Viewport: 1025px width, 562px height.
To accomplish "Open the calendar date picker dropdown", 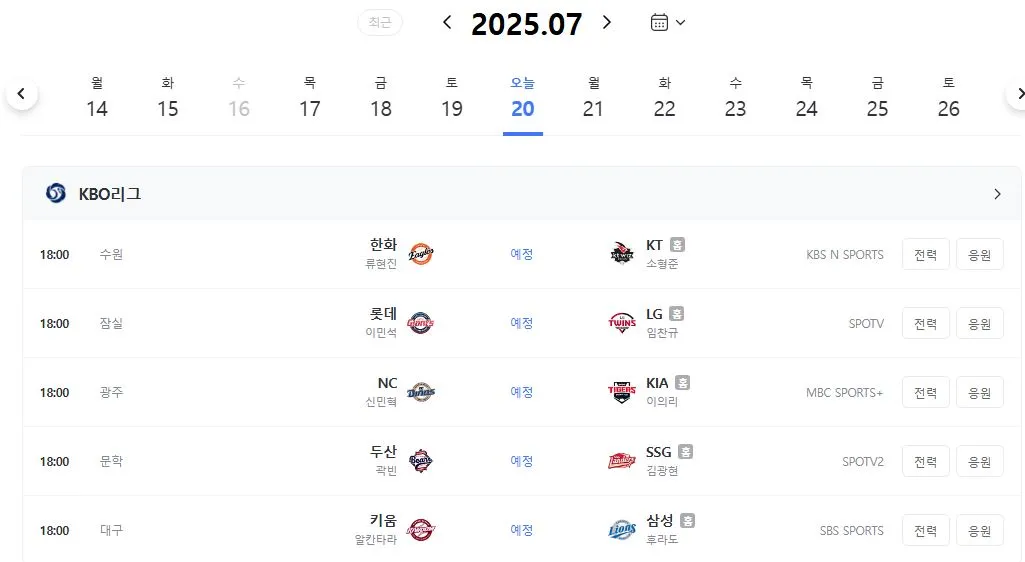I will (667, 23).
